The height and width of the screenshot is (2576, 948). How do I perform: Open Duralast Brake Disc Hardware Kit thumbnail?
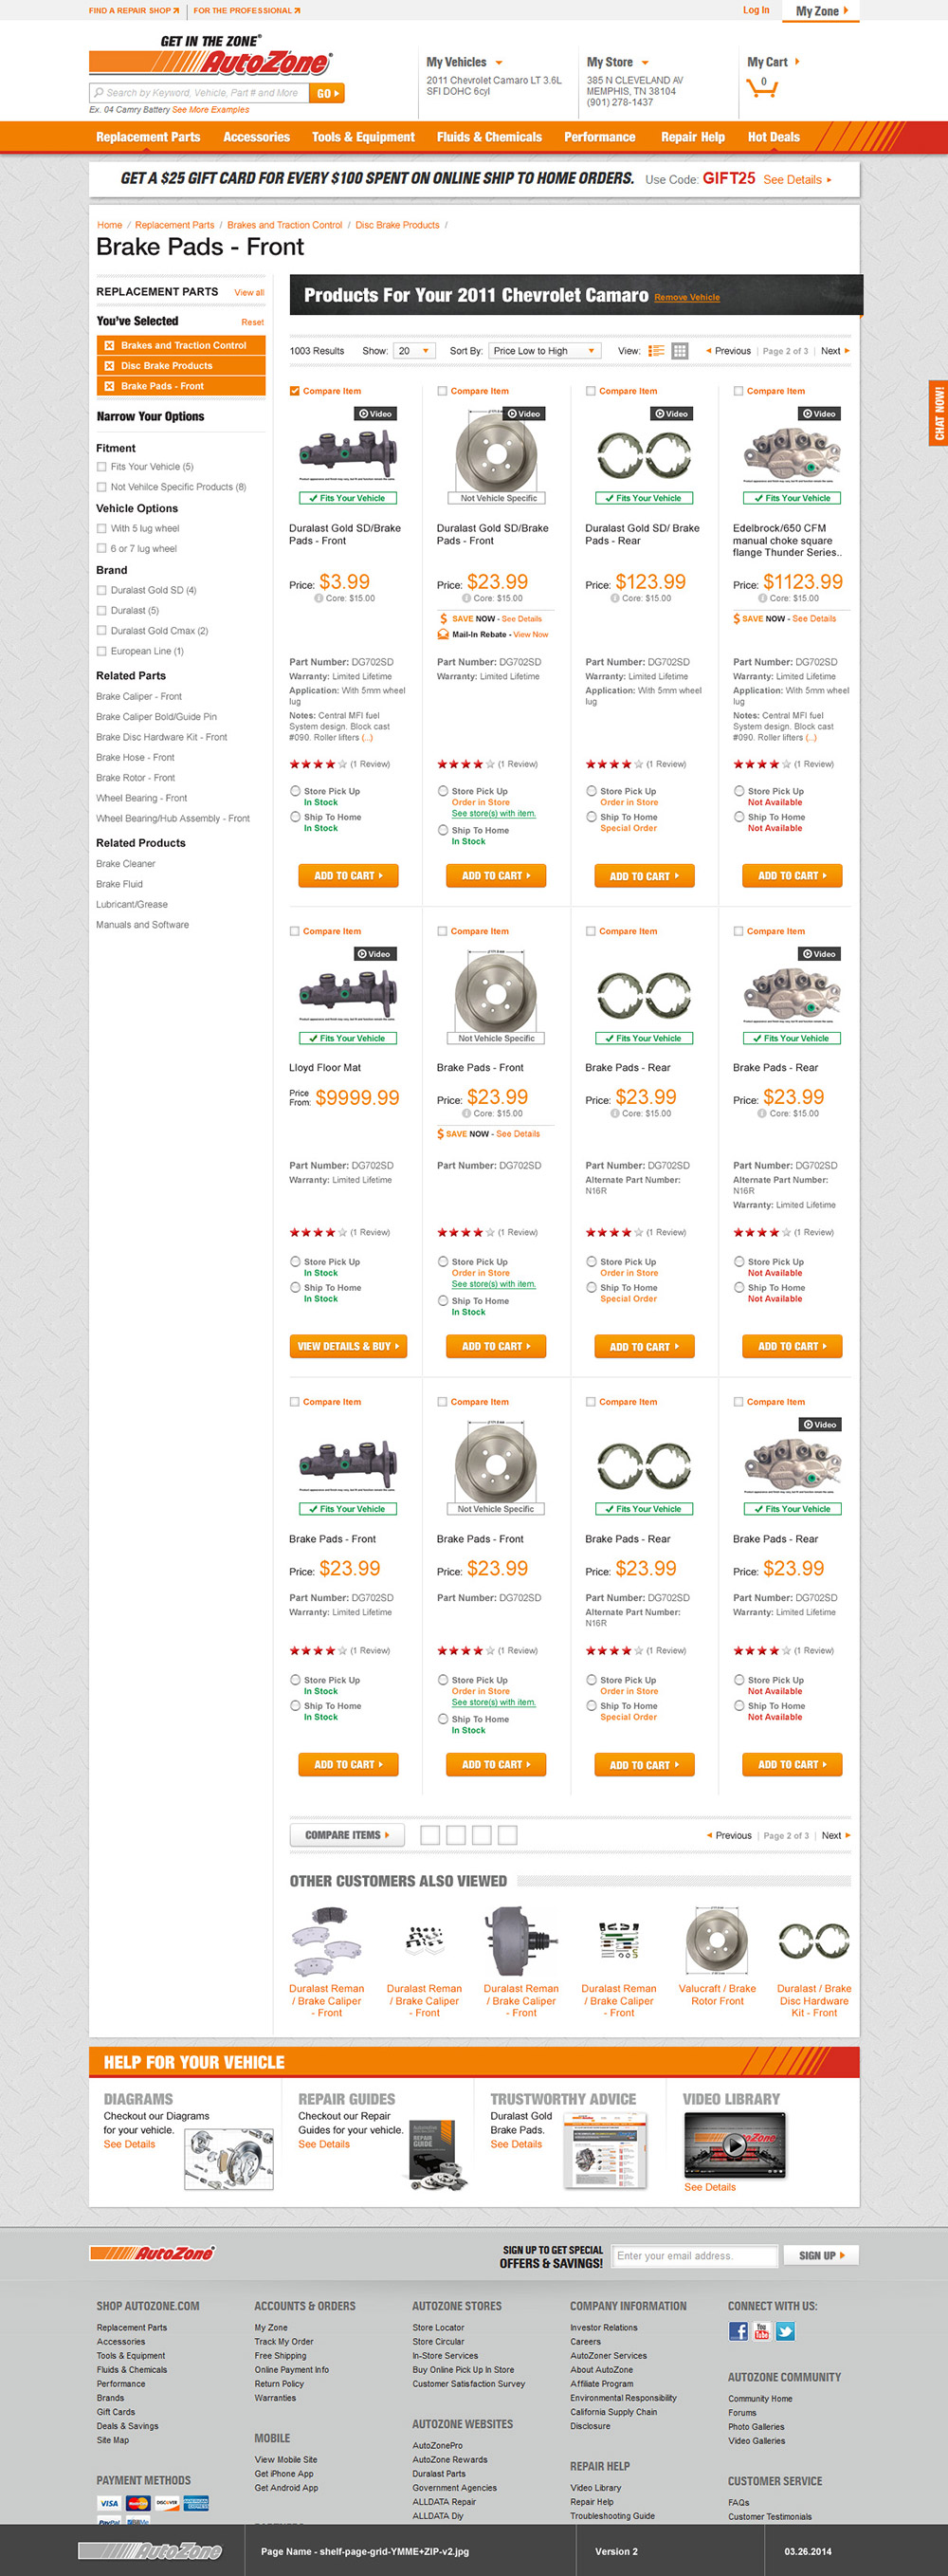coord(814,1940)
